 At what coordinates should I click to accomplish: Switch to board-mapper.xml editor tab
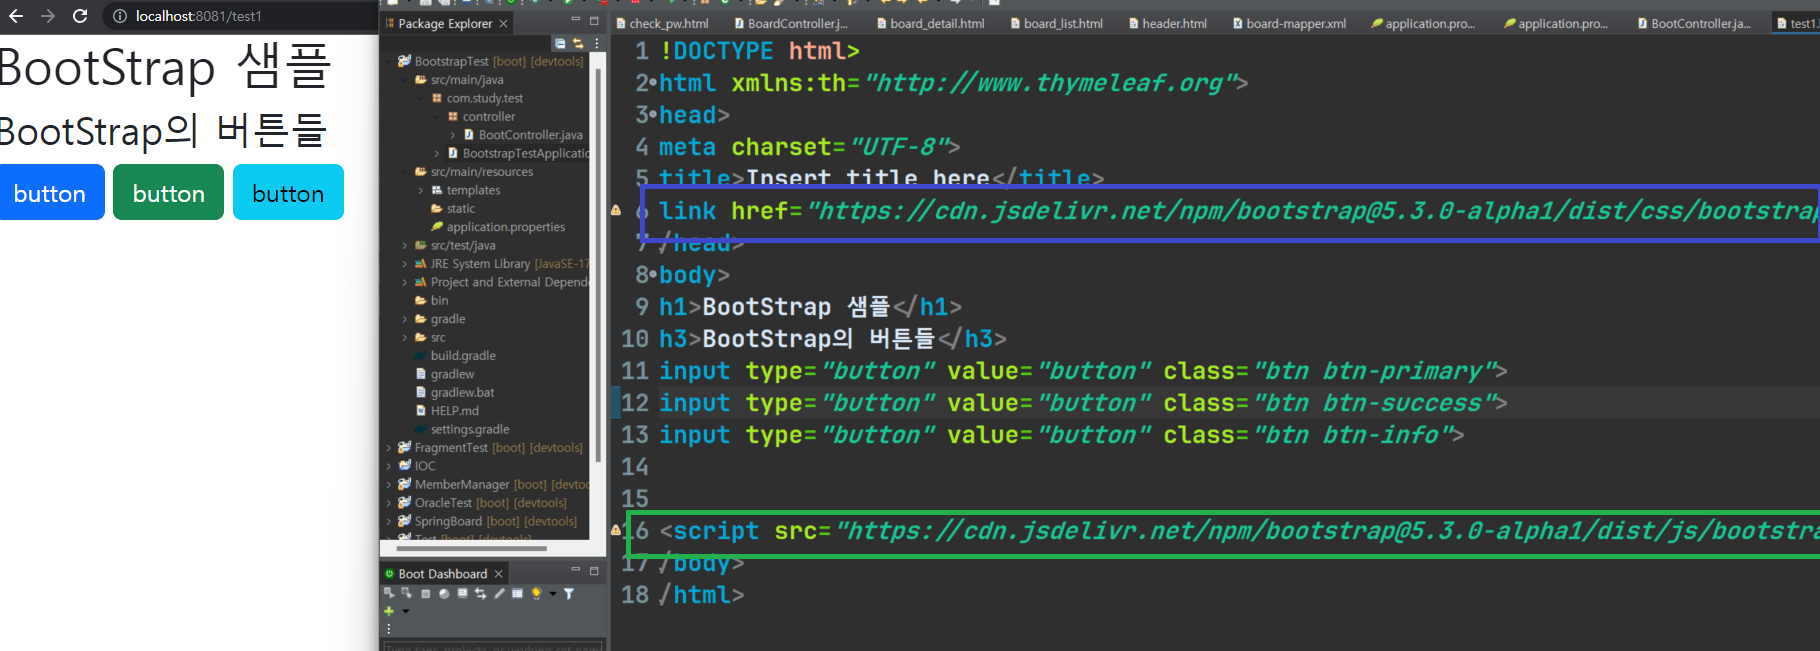tap(1289, 23)
